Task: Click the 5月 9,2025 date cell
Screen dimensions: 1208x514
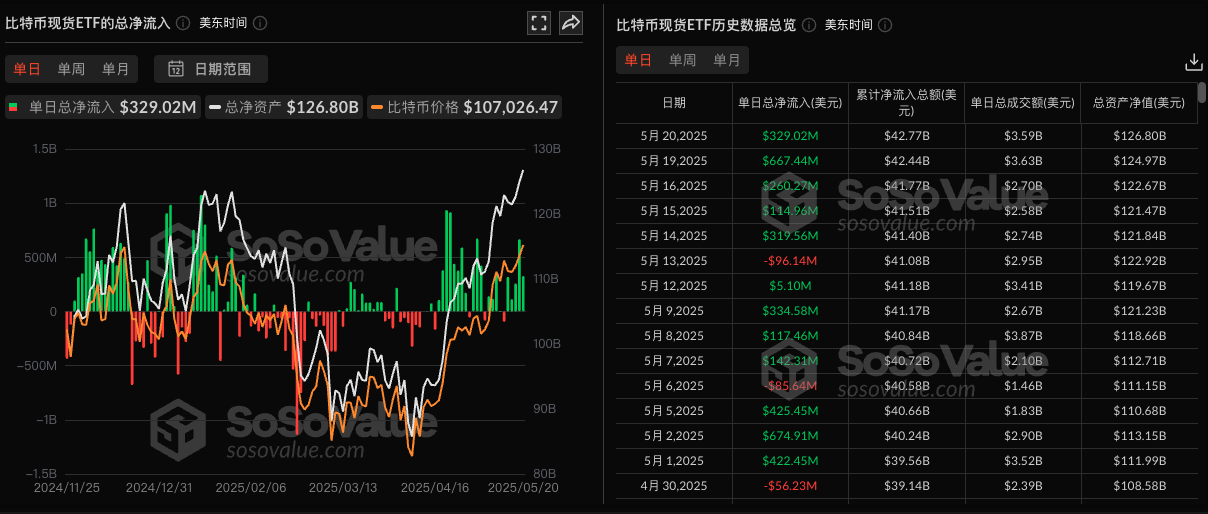Action: pyautogui.click(x=674, y=310)
